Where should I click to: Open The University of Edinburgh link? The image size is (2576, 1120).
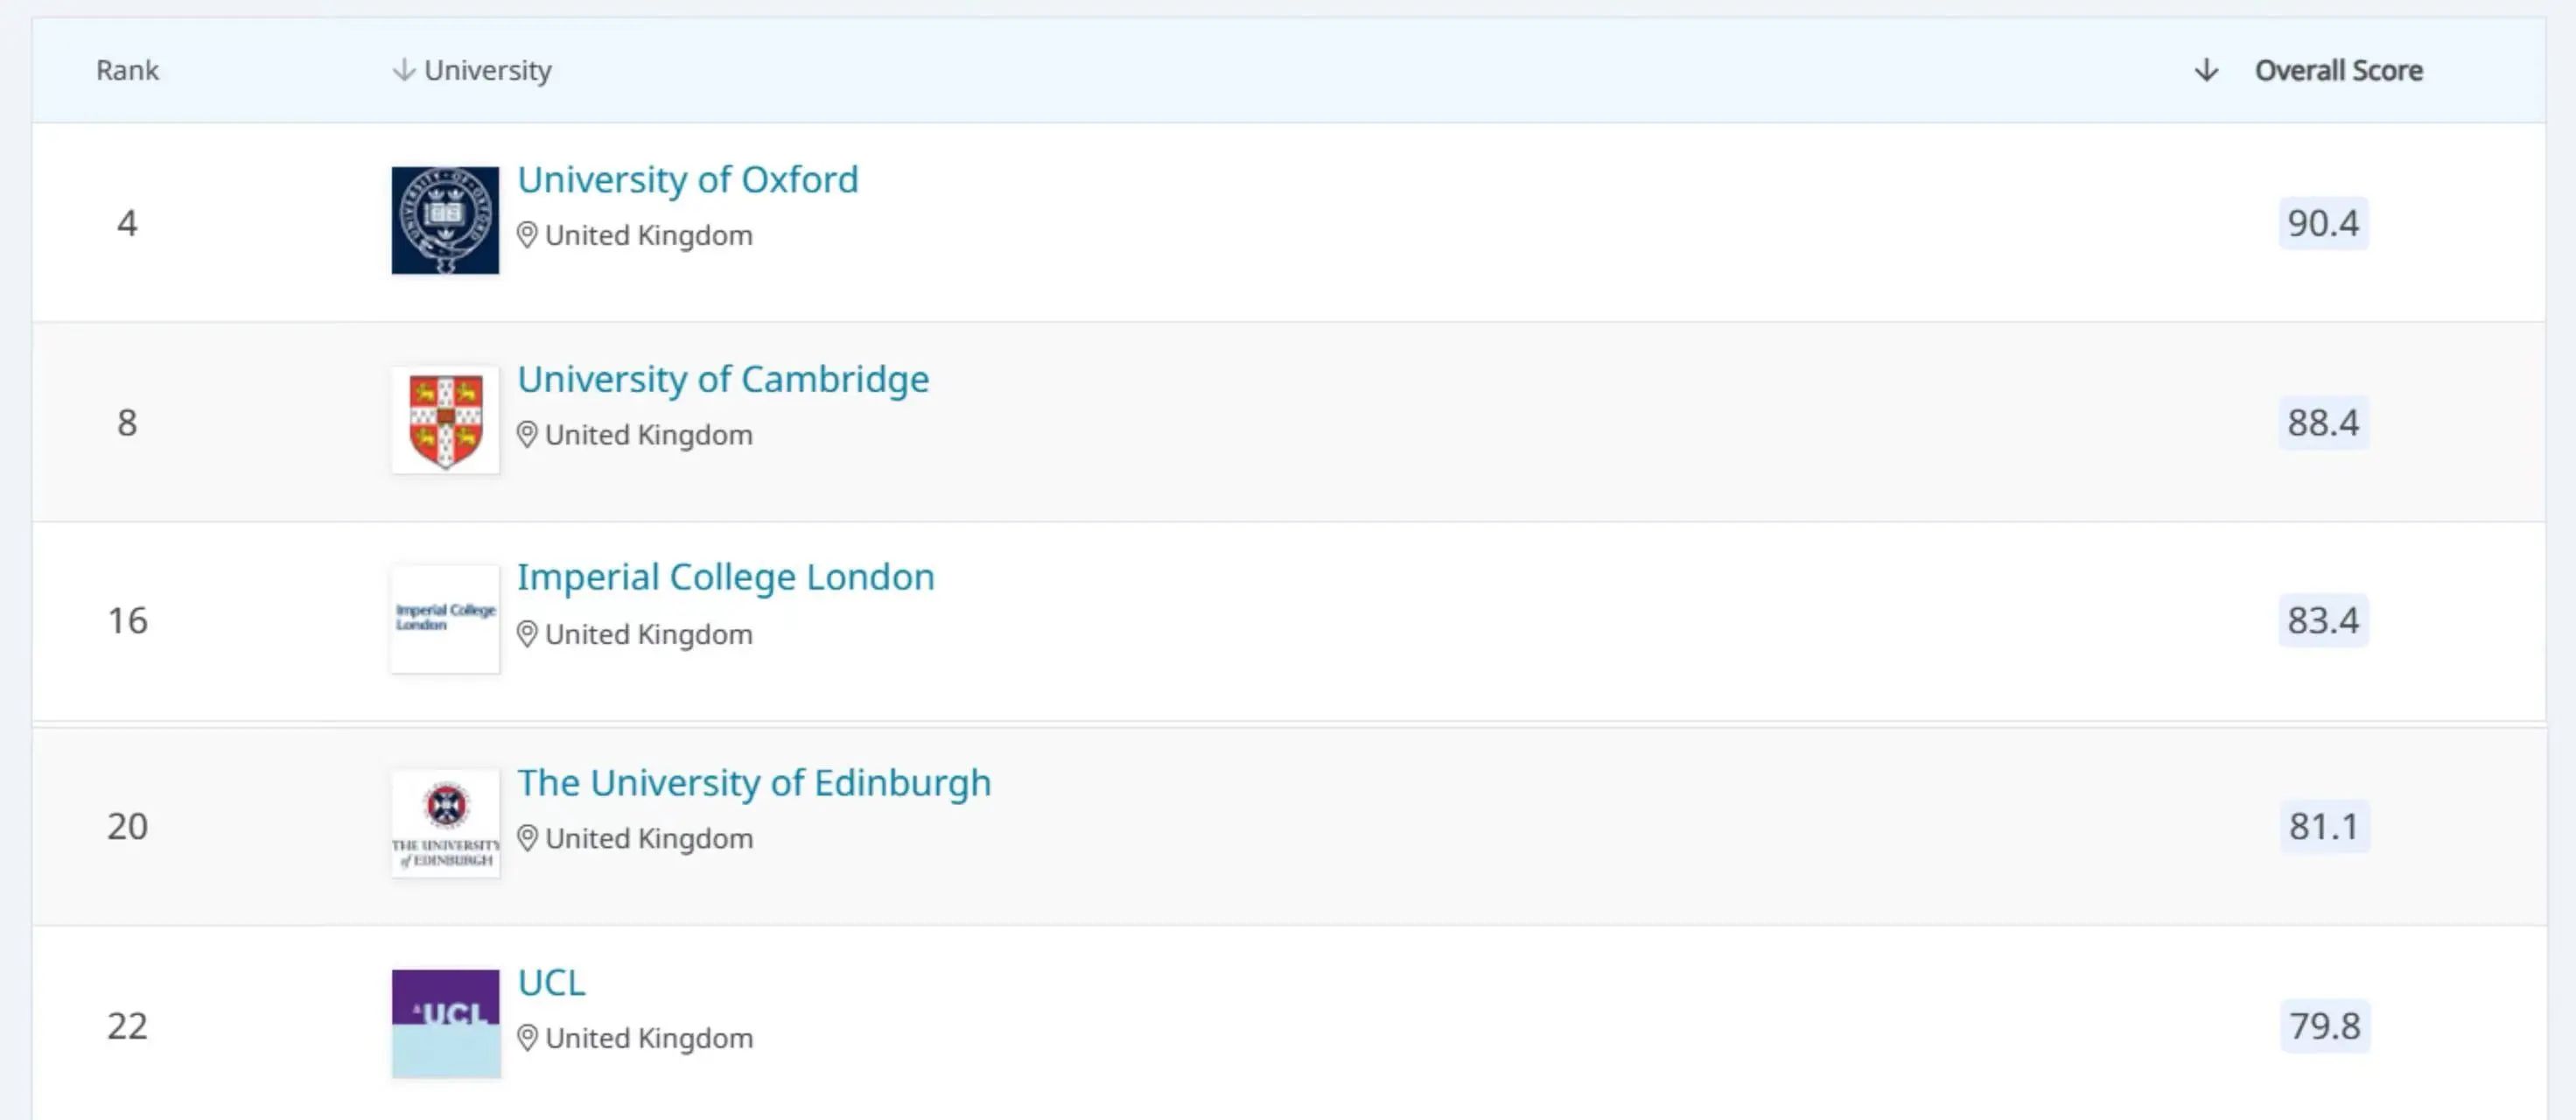click(753, 783)
